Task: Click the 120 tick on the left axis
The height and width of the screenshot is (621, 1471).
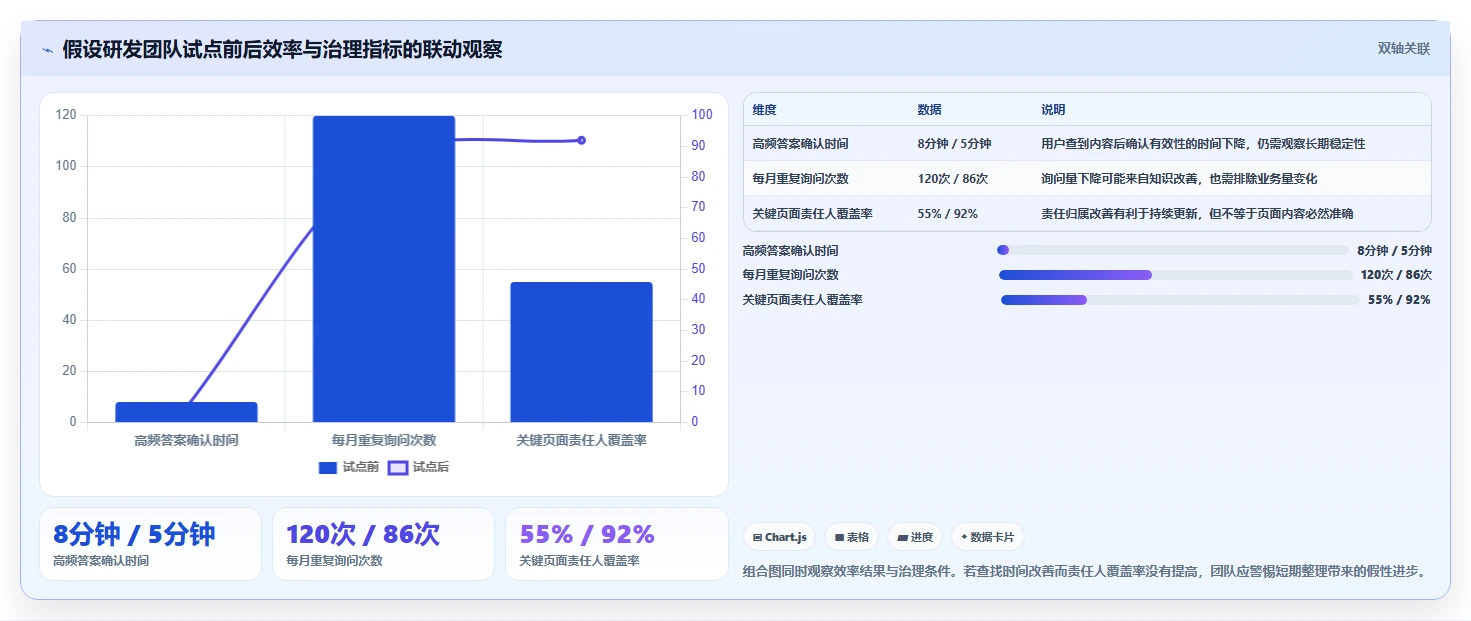Action: [66, 115]
